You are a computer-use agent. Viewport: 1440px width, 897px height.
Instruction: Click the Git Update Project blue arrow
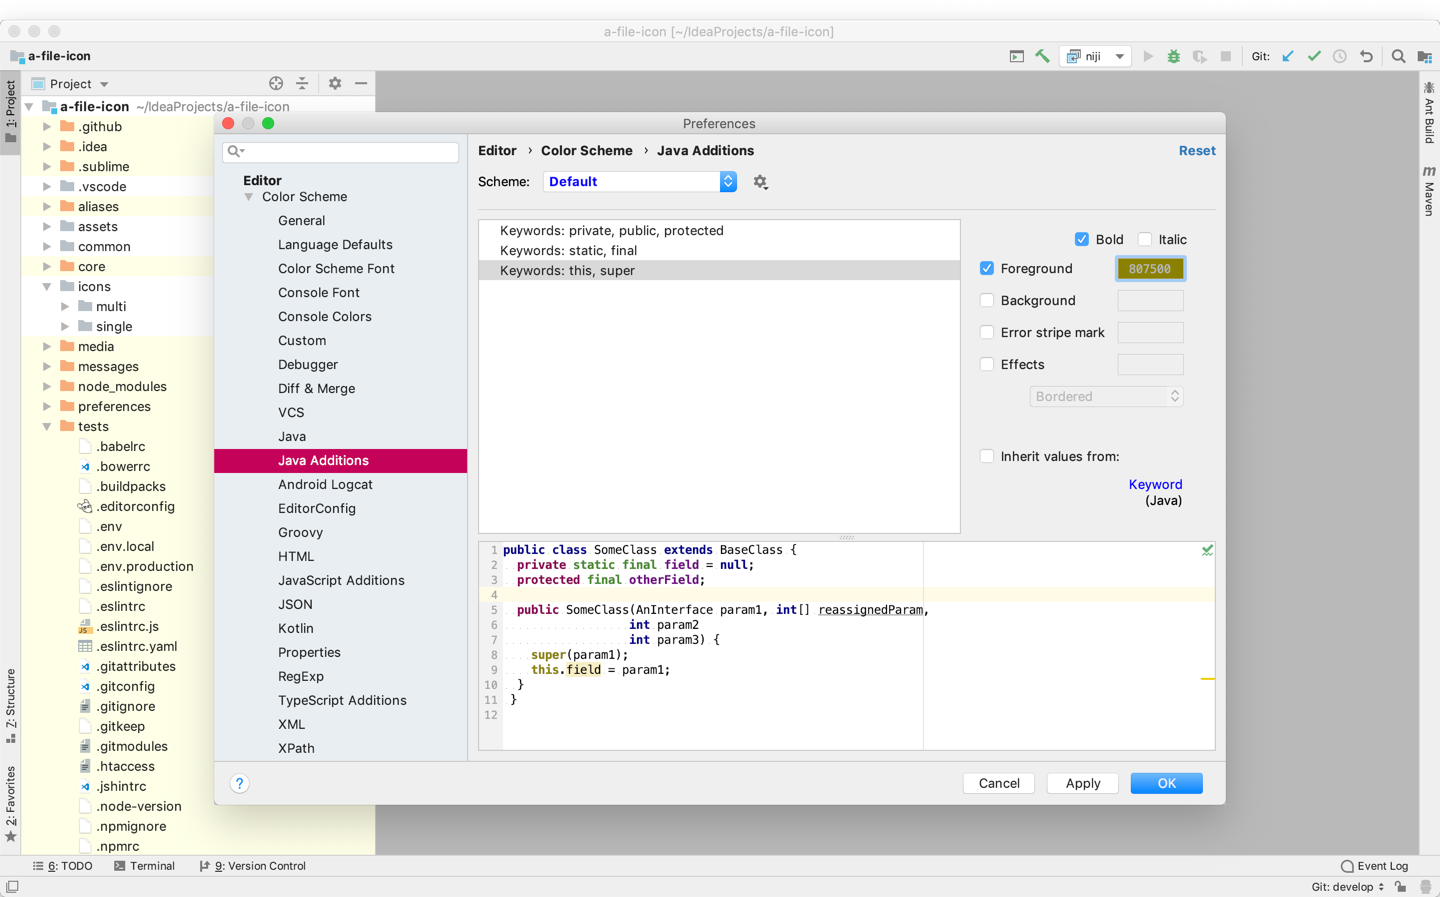click(1288, 56)
